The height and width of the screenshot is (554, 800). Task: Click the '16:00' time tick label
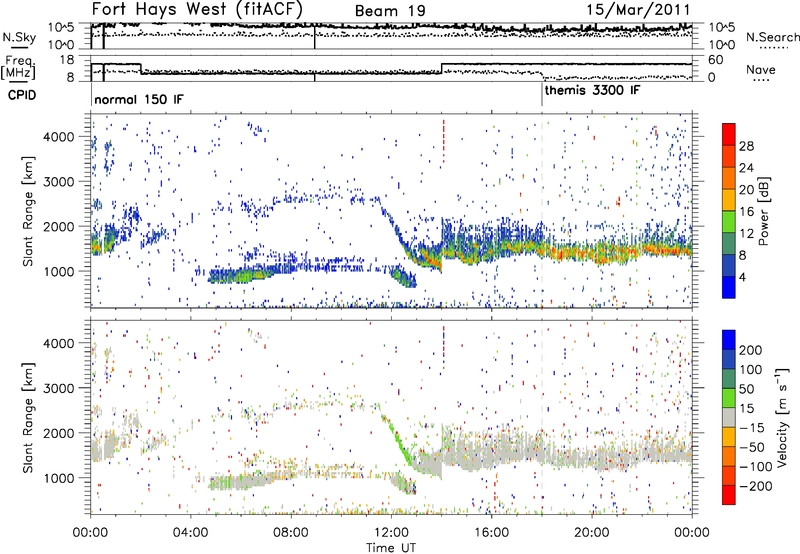(491, 533)
